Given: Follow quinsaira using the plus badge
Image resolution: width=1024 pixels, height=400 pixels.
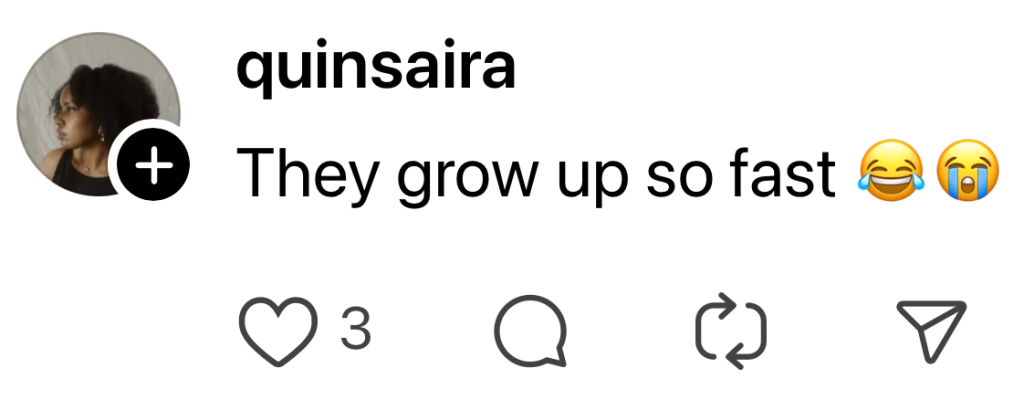Looking at the screenshot, I should pos(154,167).
